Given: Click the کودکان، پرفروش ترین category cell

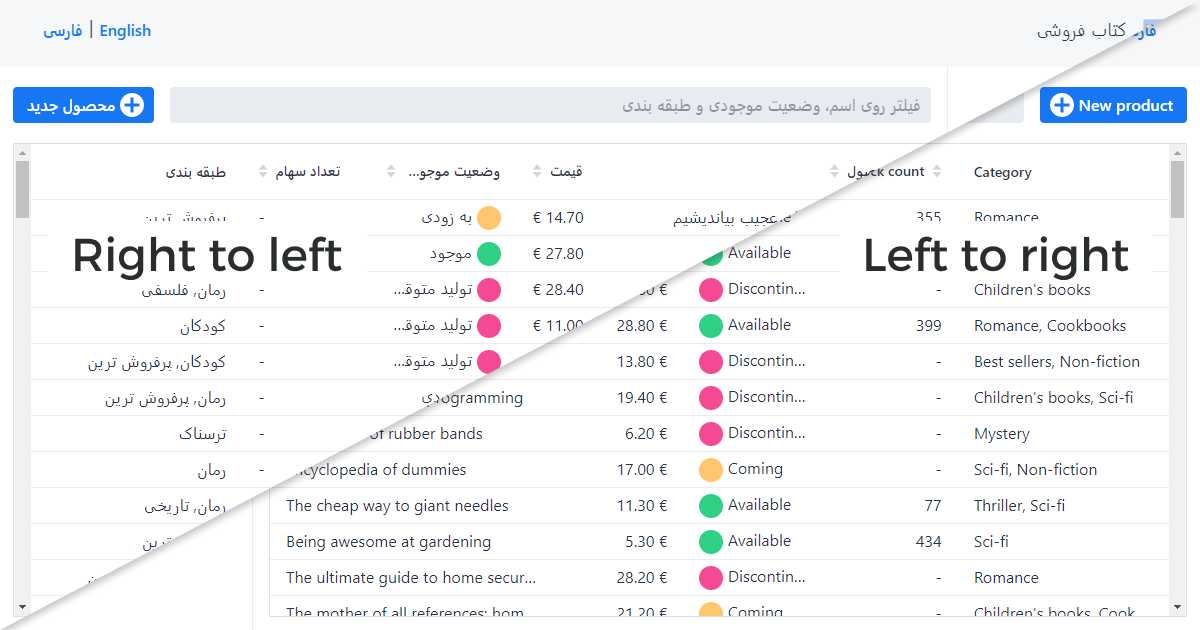Looking at the screenshot, I should [x=157, y=362].
